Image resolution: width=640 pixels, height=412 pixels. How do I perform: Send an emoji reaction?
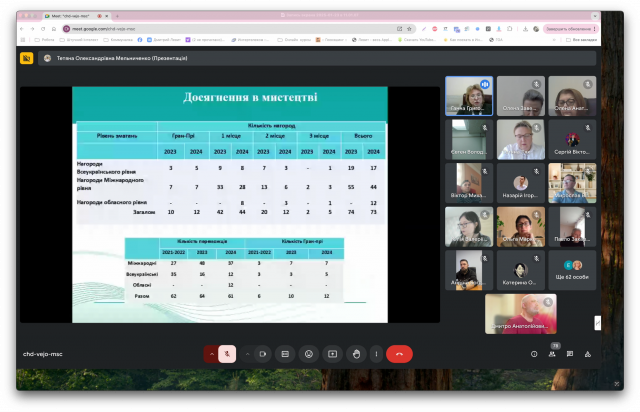tap(309, 353)
